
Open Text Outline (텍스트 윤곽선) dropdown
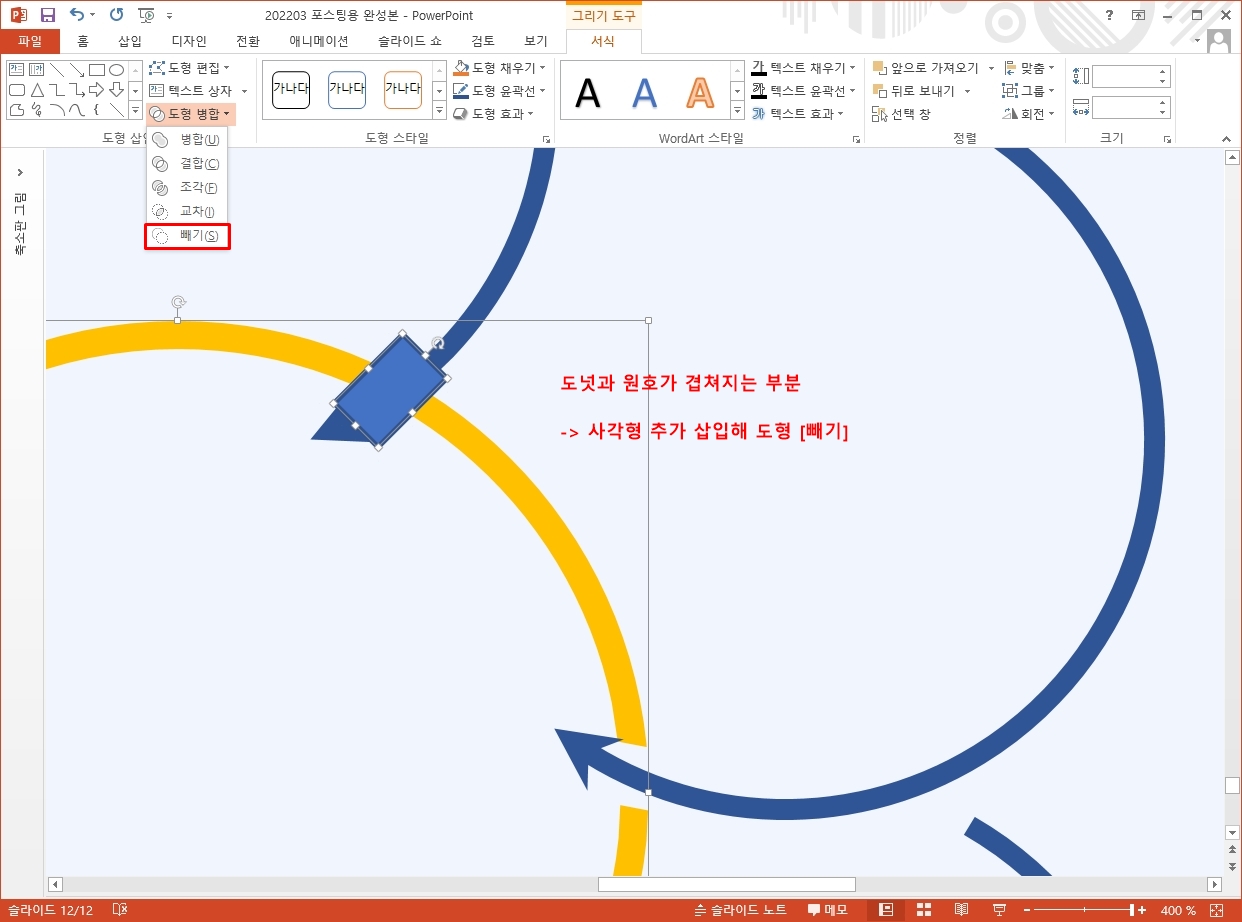coord(803,91)
